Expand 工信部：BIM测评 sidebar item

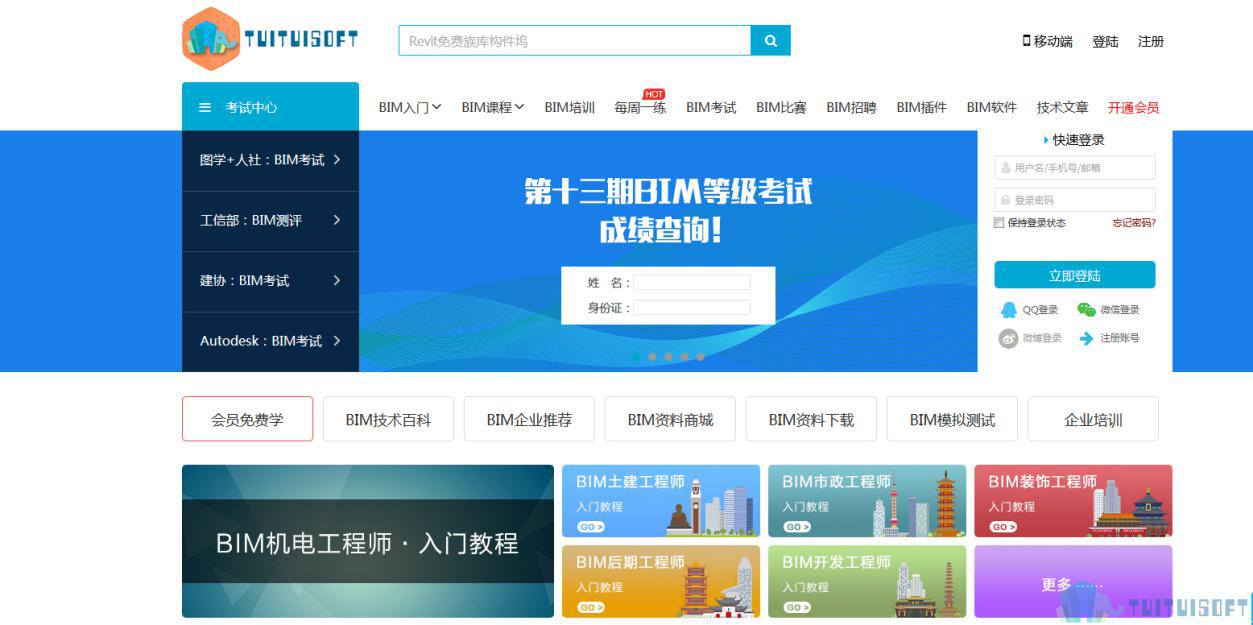[x=270, y=221]
